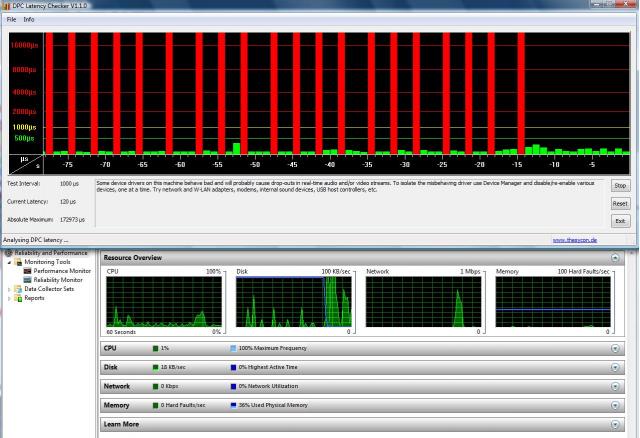
Task: Open the www.thesycon.de link
Action: click(x=575, y=240)
